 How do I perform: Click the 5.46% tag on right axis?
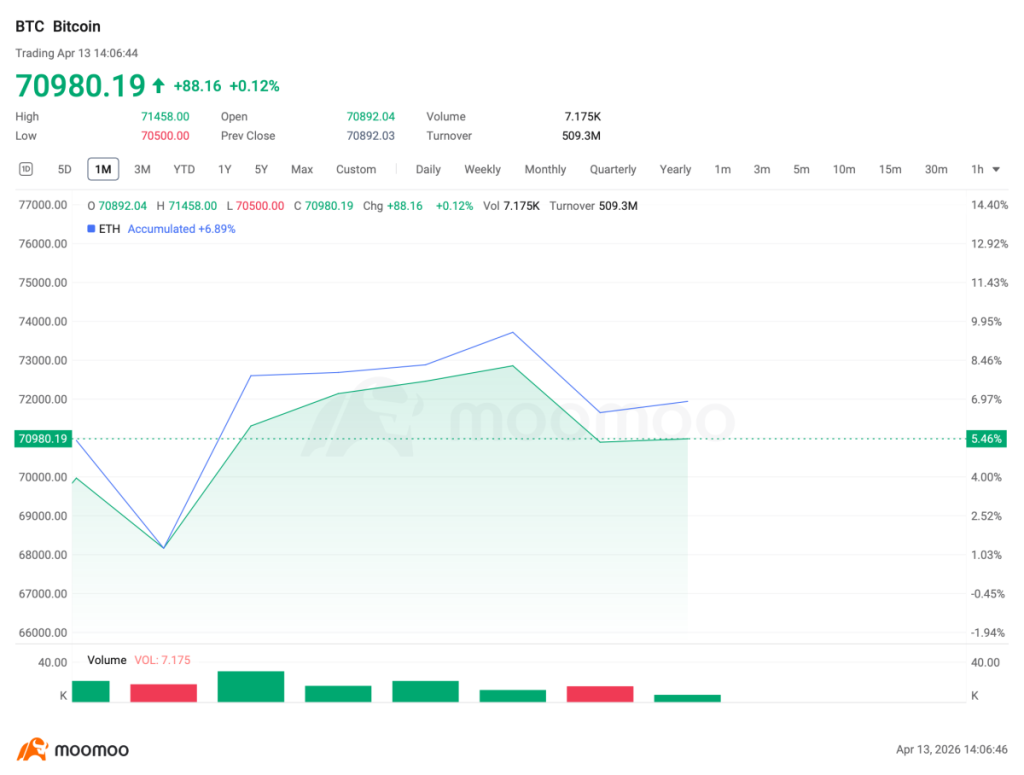pyautogui.click(x=987, y=439)
